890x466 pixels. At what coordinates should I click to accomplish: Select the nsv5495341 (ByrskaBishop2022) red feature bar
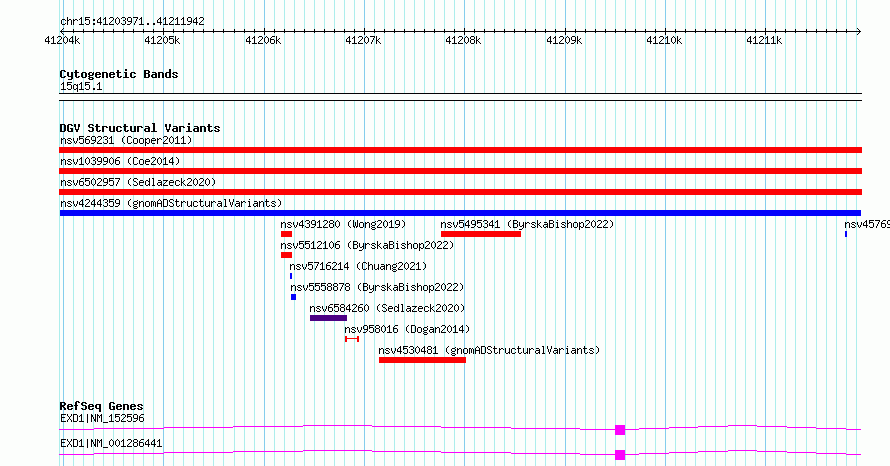click(481, 234)
